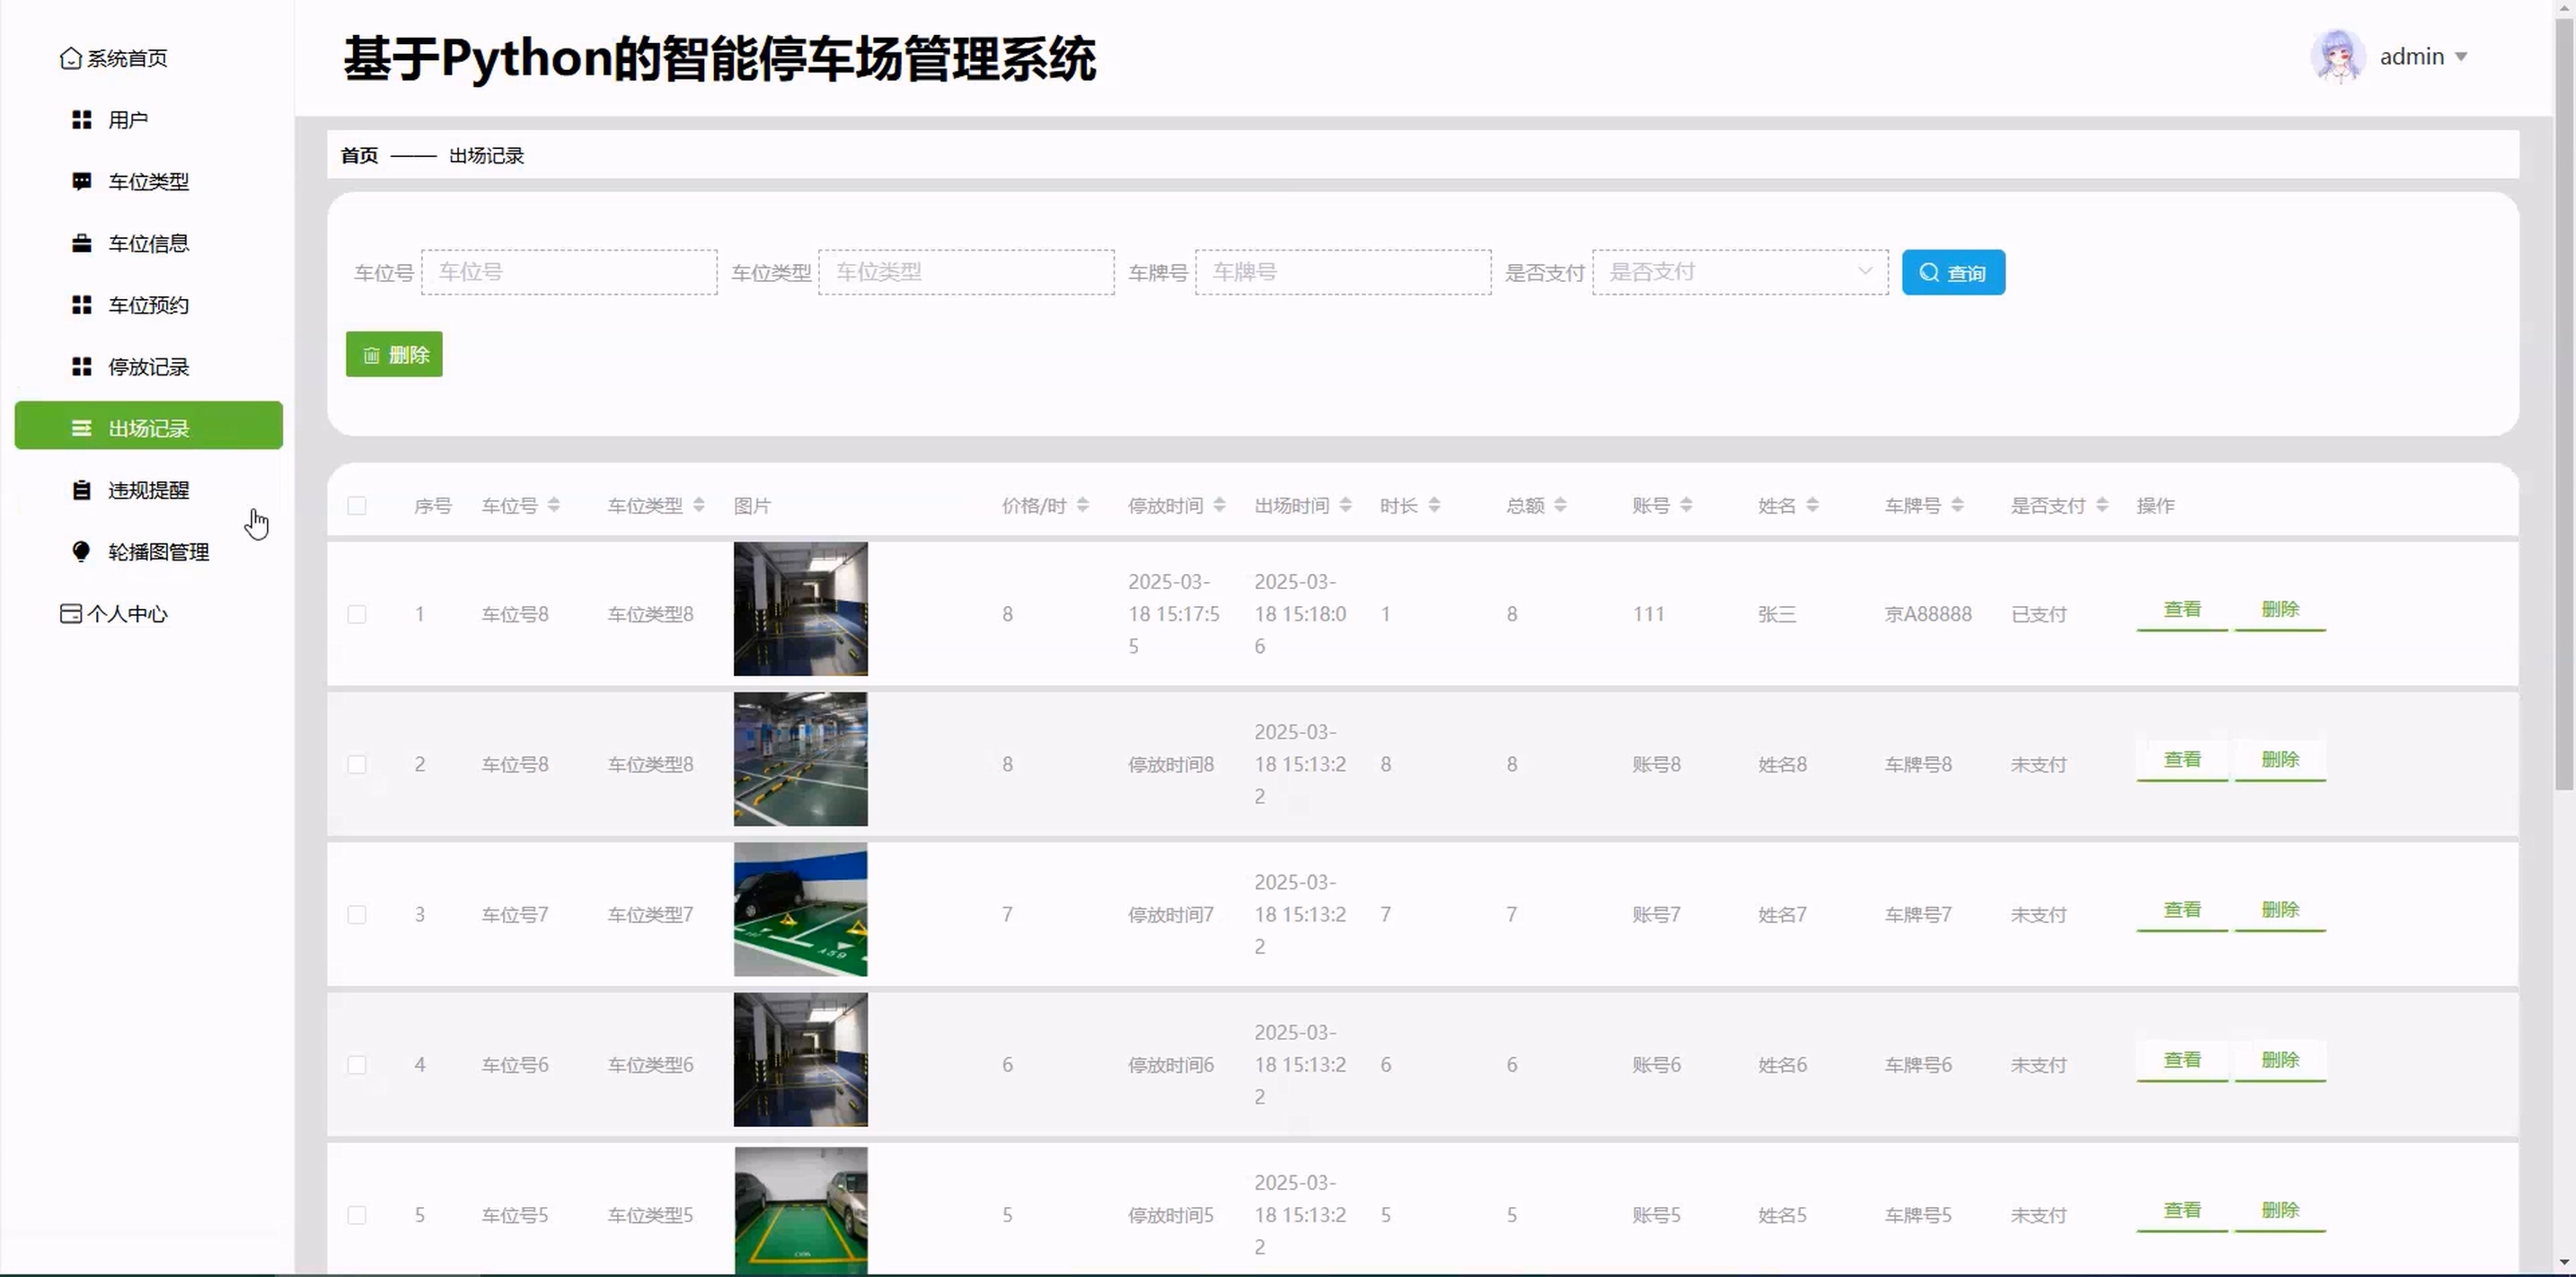Click the briefcase icon for 车位信息

[82, 243]
